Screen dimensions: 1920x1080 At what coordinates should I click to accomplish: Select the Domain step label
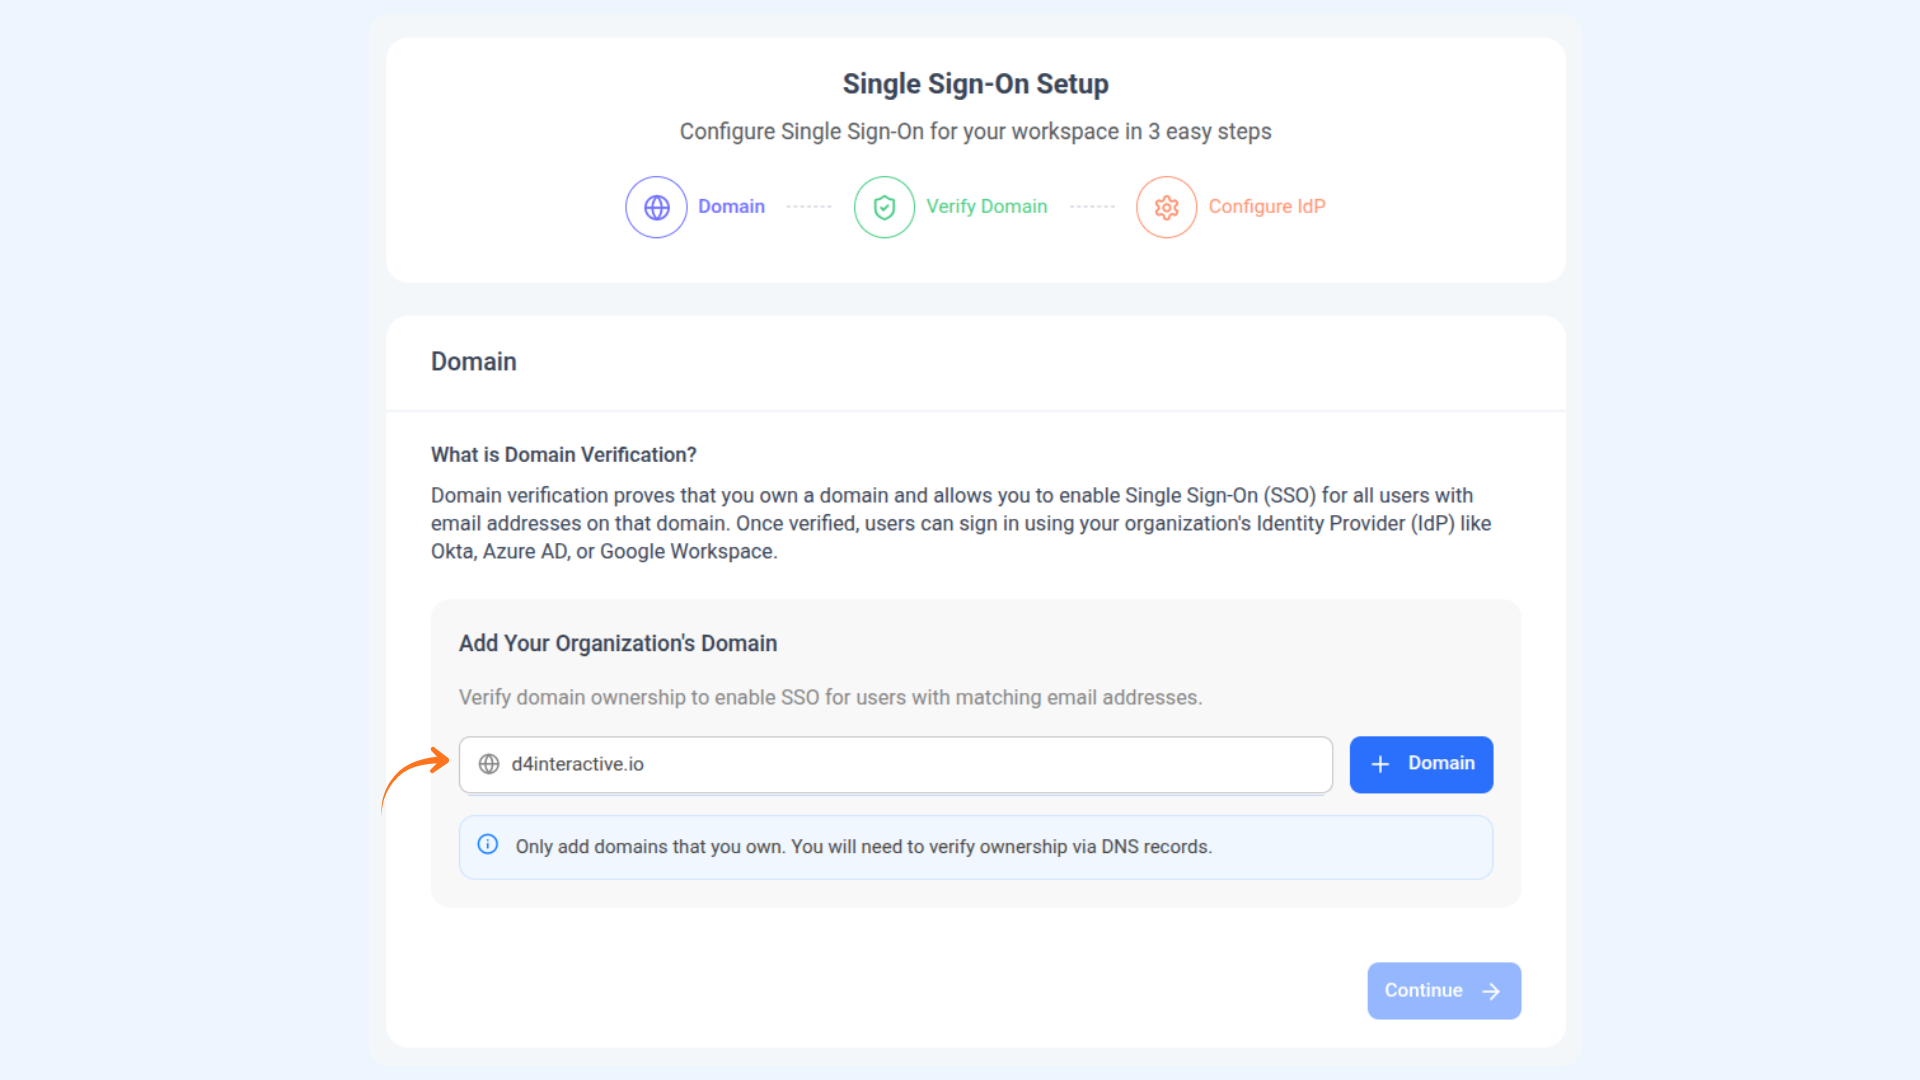point(731,206)
